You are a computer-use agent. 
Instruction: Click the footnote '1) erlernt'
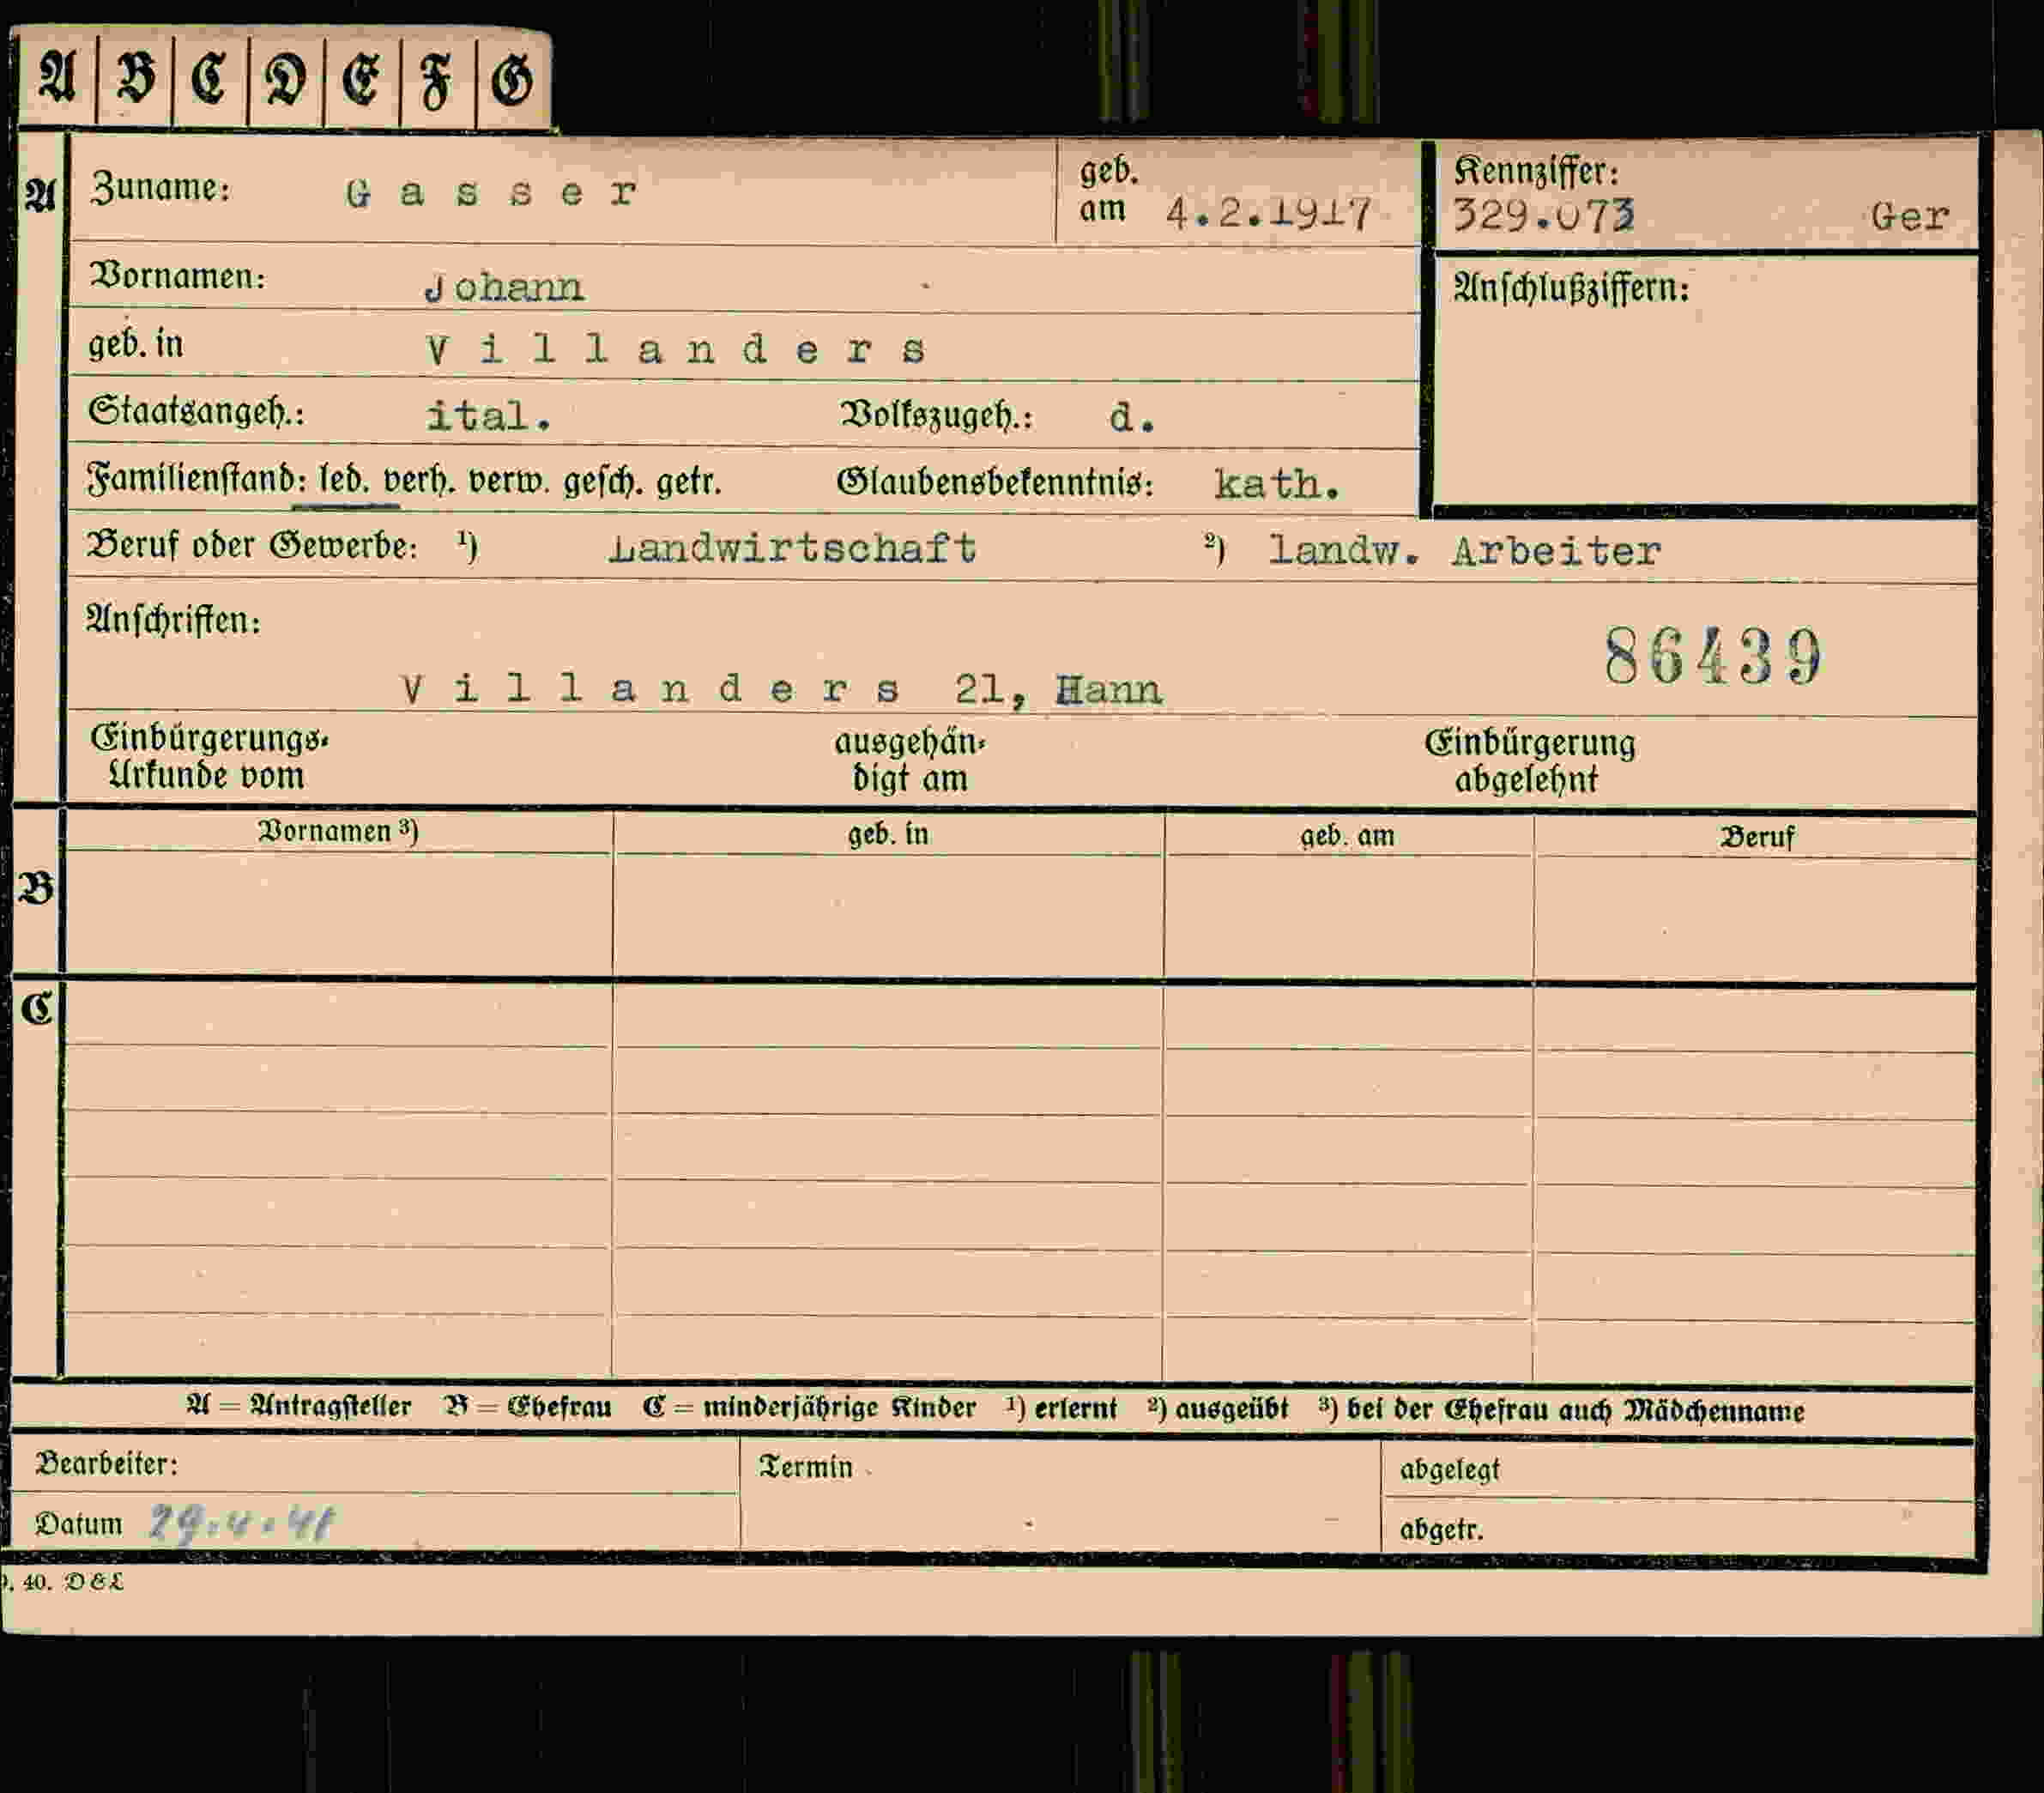(x=1061, y=1408)
